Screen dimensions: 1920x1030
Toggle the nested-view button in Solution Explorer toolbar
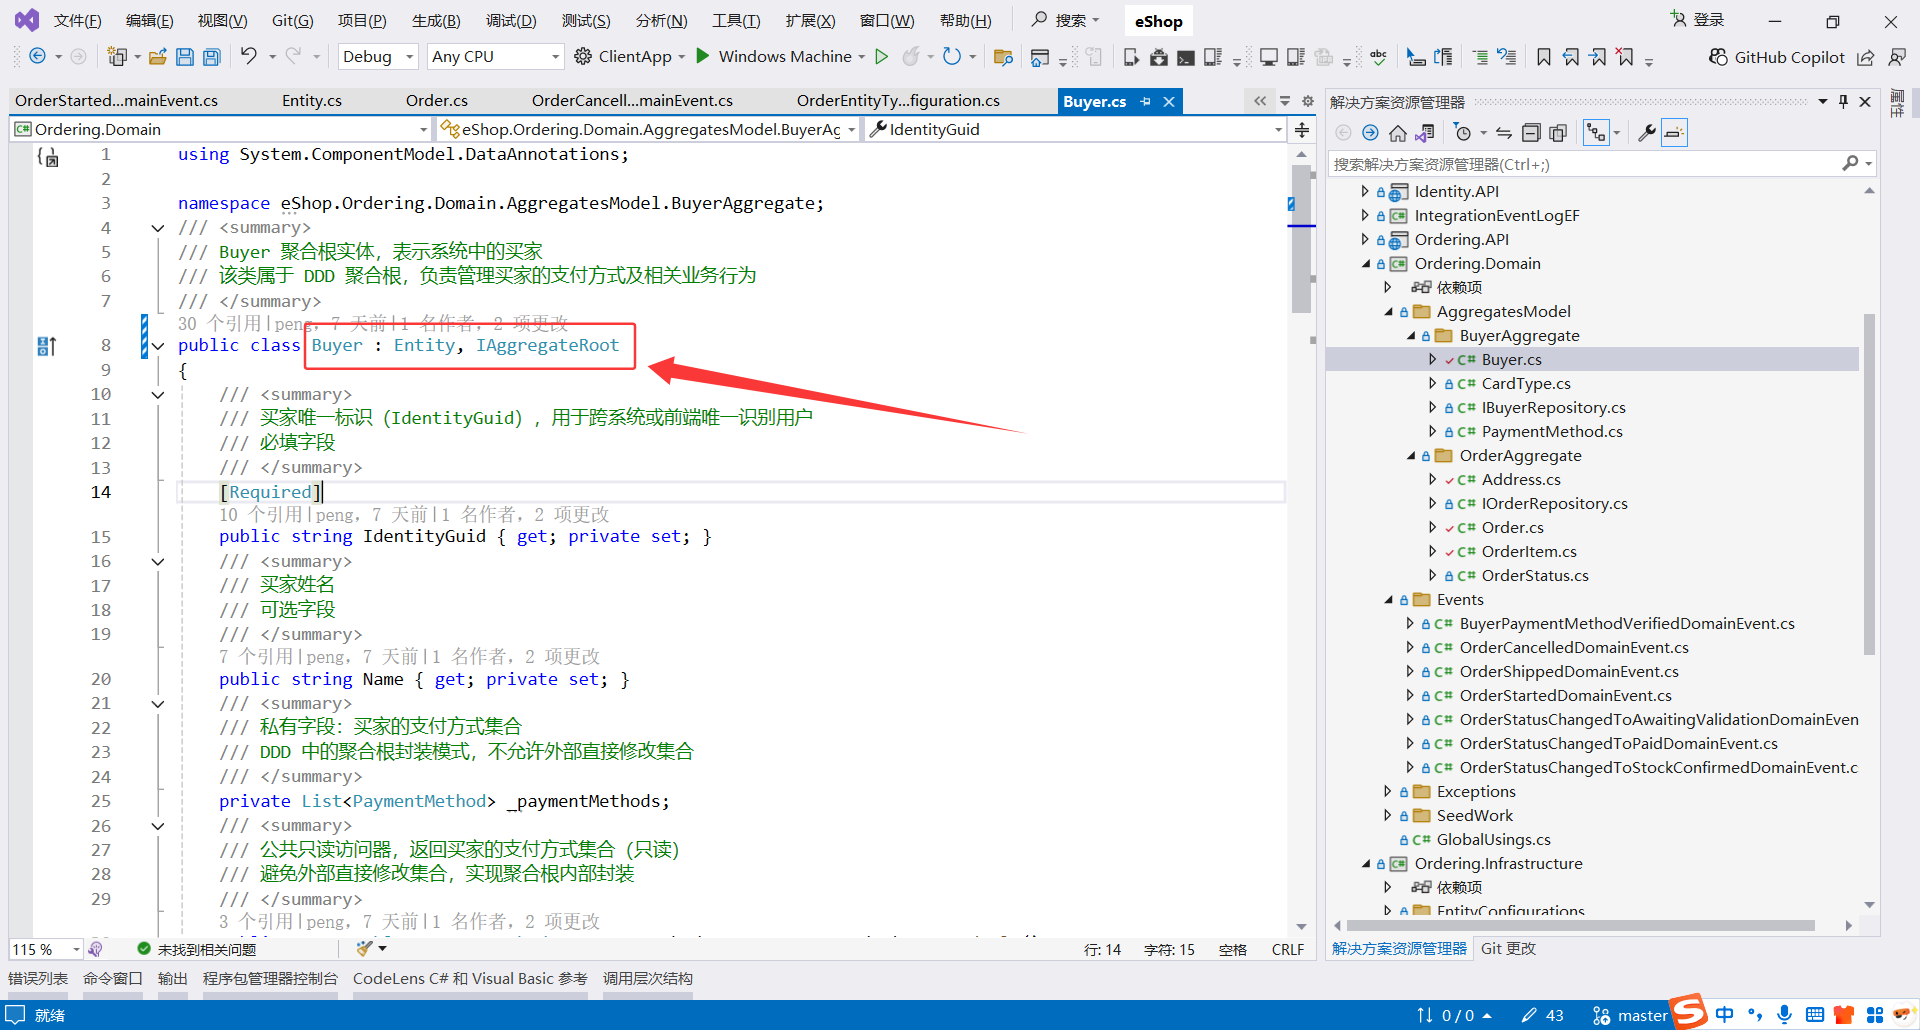click(x=1596, y=133)
